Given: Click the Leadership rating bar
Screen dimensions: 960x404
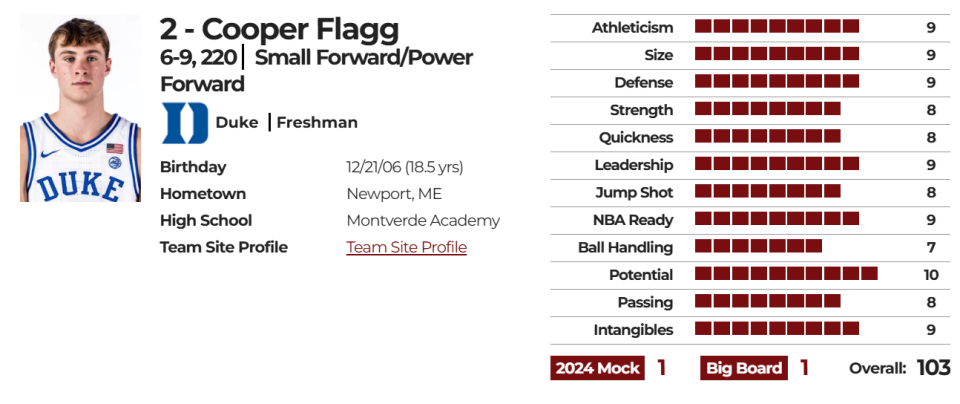Looking at the screenshot, I should [777, 163].
